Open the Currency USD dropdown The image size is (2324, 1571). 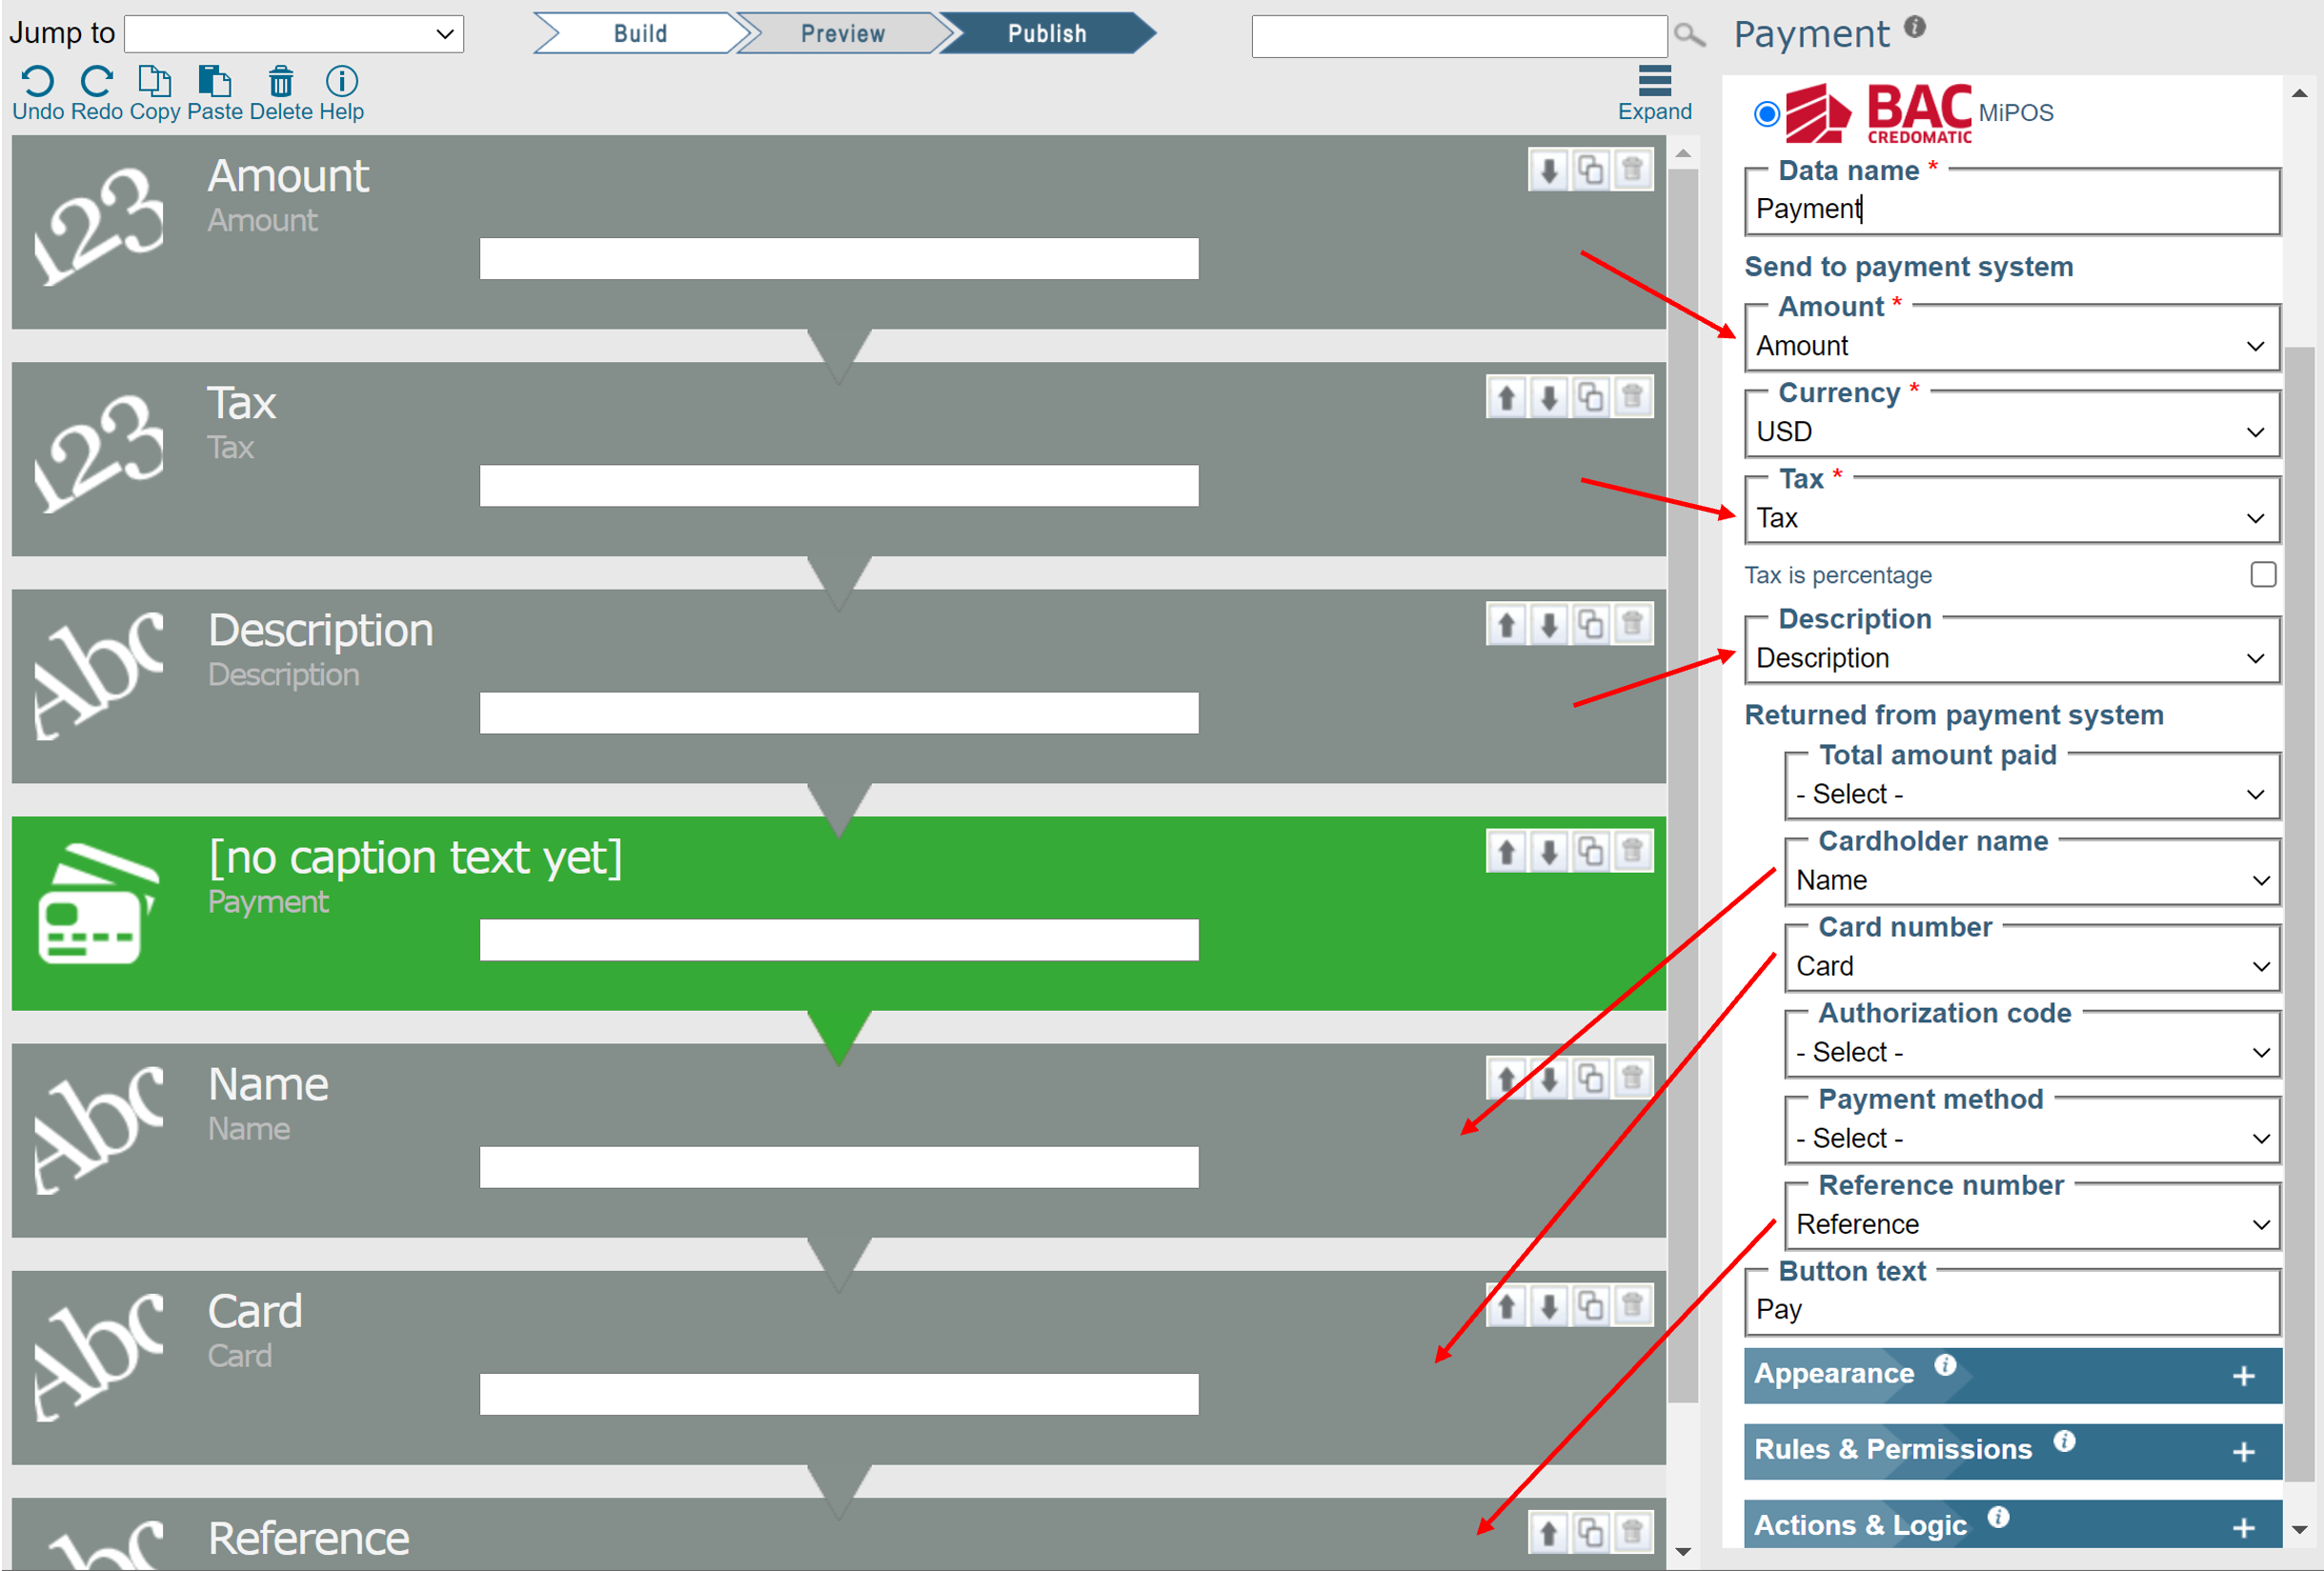pos(2012,432)
